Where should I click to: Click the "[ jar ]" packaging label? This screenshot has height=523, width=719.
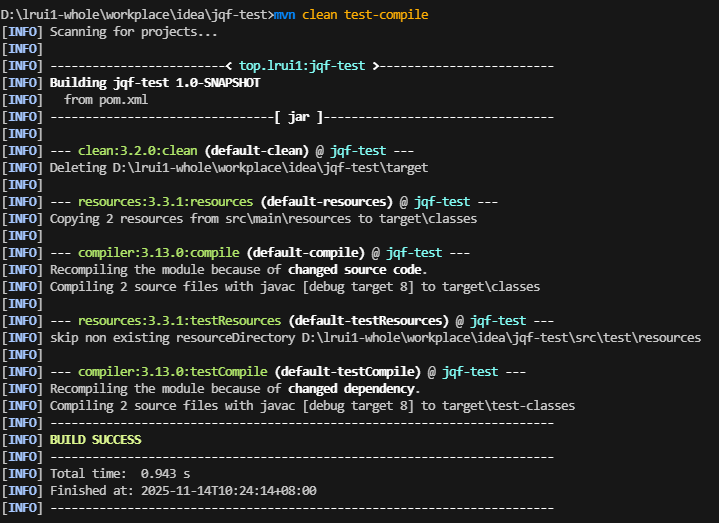click(298, 117)
